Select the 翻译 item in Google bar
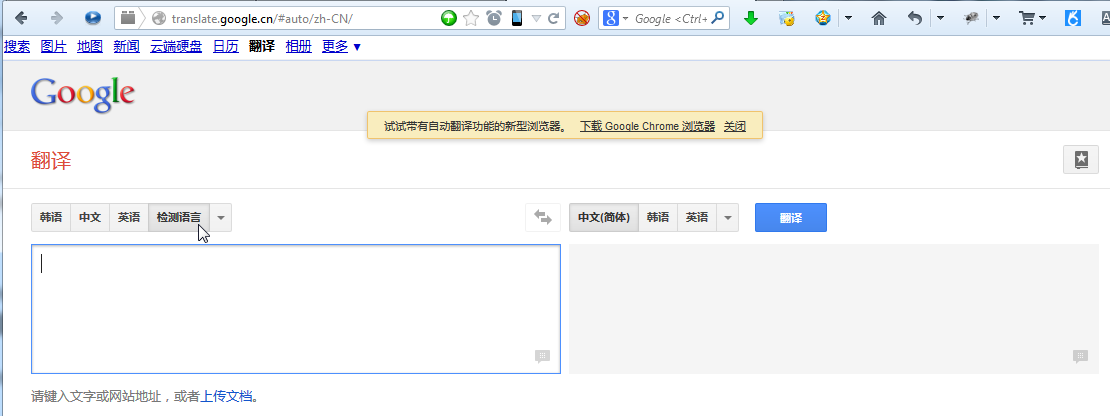 pyautogui.click(x=262, y=47)
